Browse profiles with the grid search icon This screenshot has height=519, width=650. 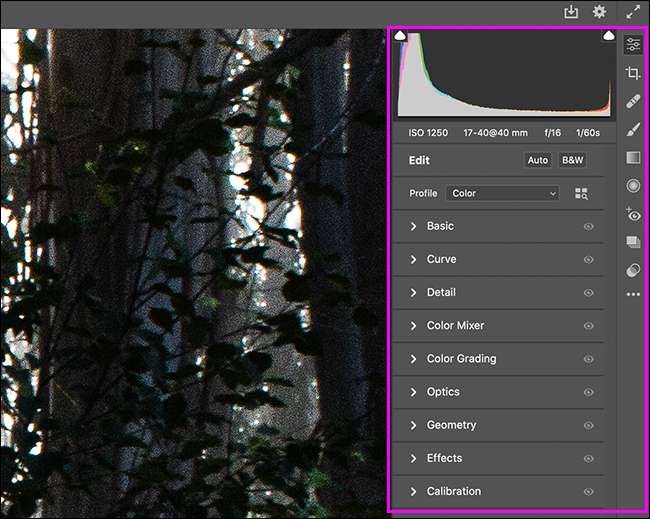click(x=582, y=194)
